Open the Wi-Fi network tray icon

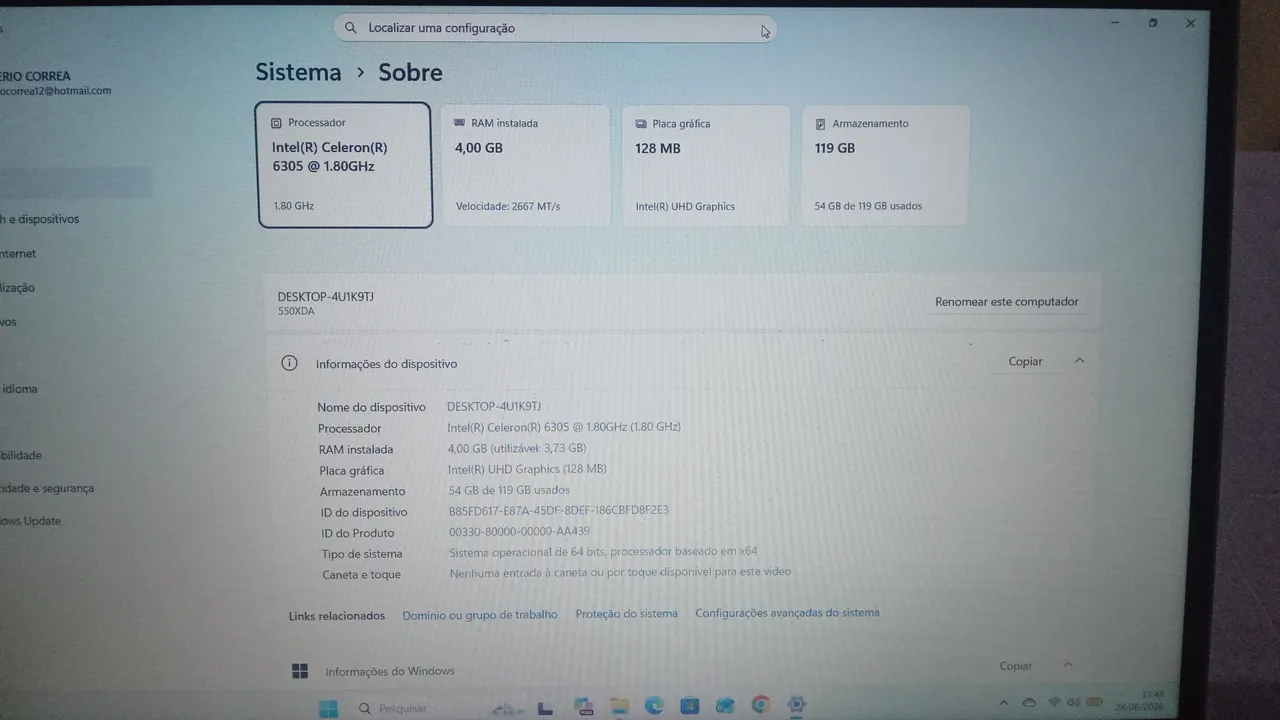tap(1054, 701)
